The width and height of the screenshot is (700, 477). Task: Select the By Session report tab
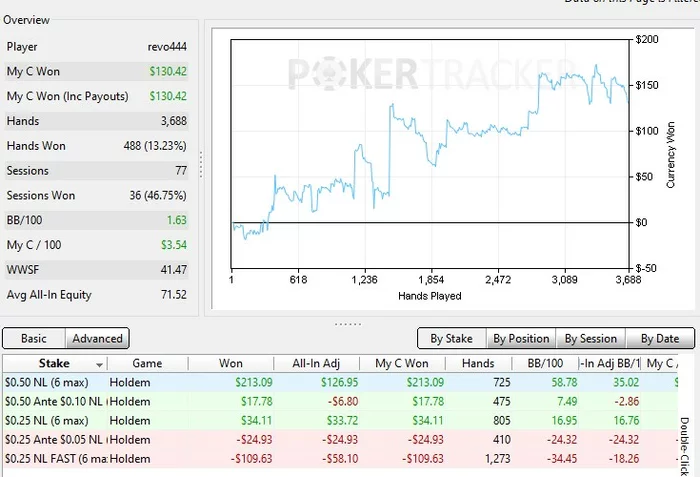591,339
